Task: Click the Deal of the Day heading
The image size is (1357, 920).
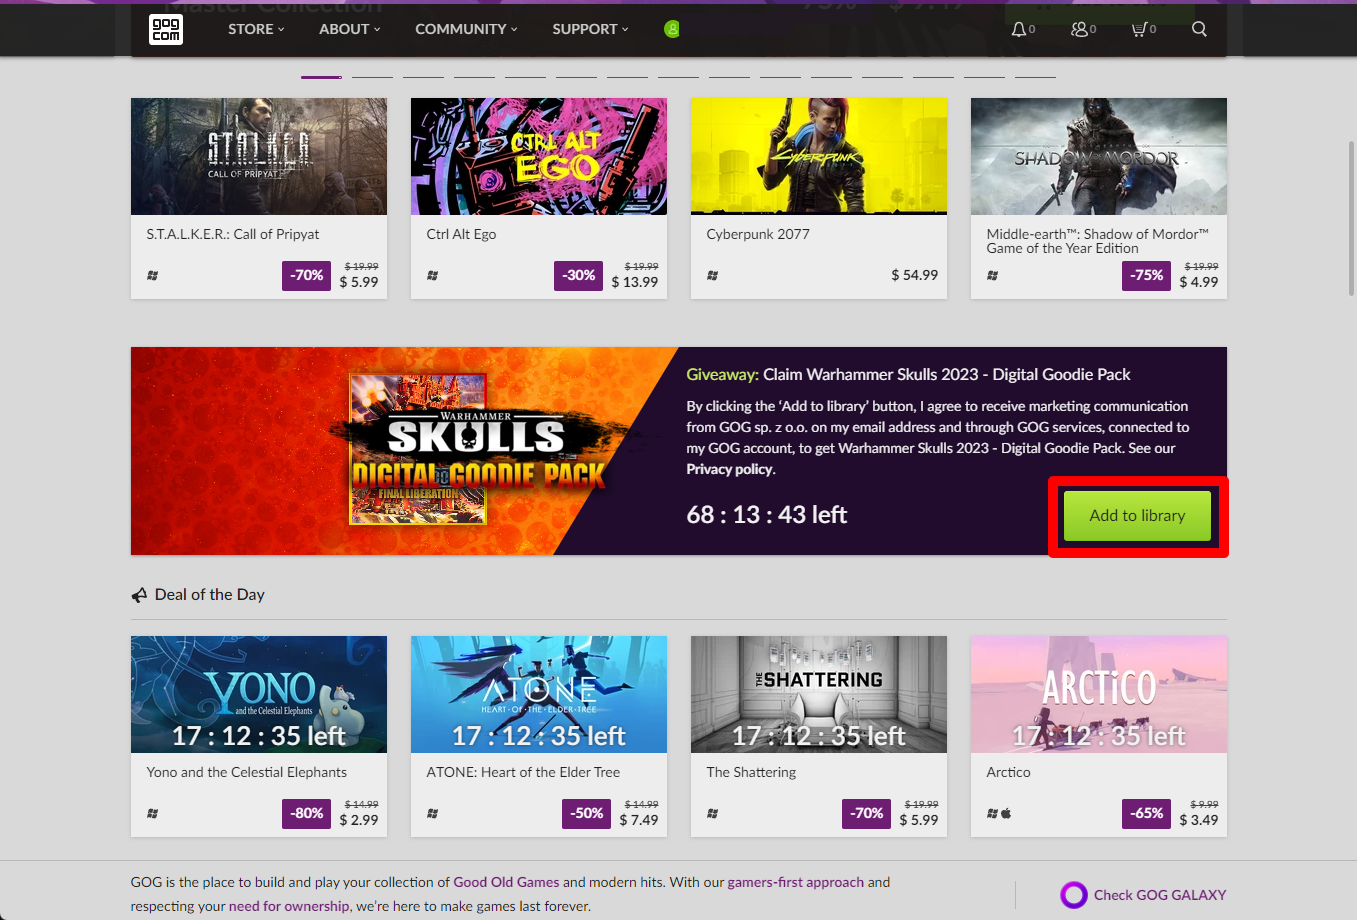Action: [x=209, y=595]
